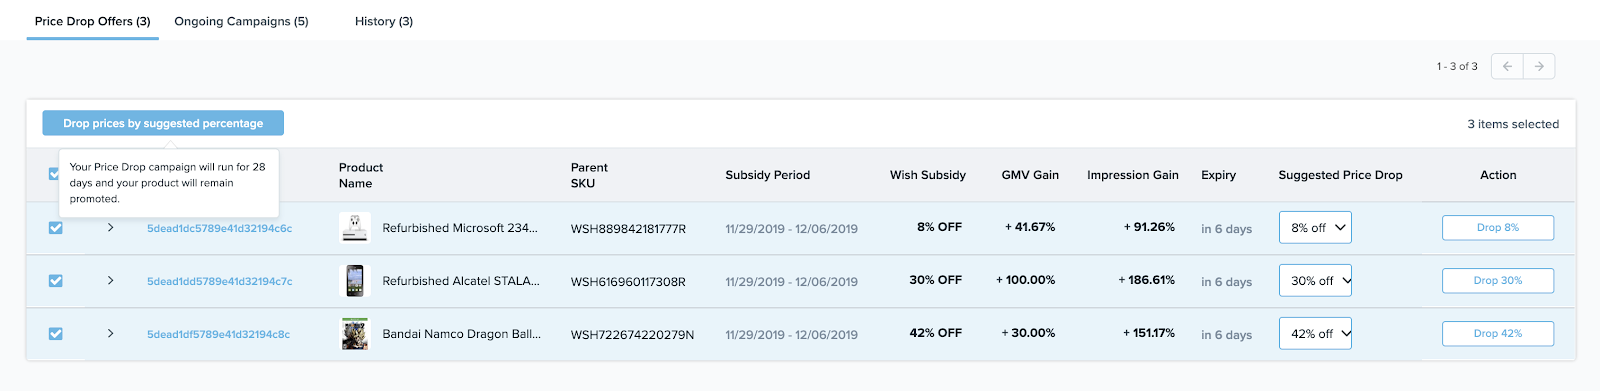This screenshot has height=391, width=1600.
Task: Switch to the History tab
Action: tap(384, 21)
